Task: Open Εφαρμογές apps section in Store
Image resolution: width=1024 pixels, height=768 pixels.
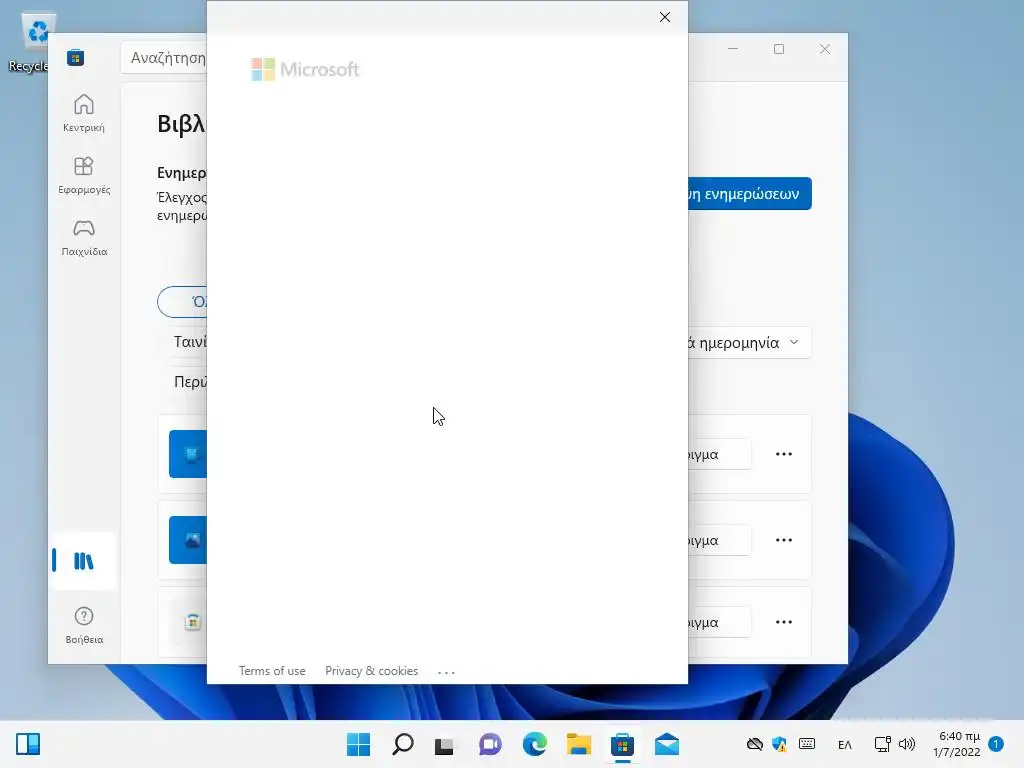Action: (84, 175)
